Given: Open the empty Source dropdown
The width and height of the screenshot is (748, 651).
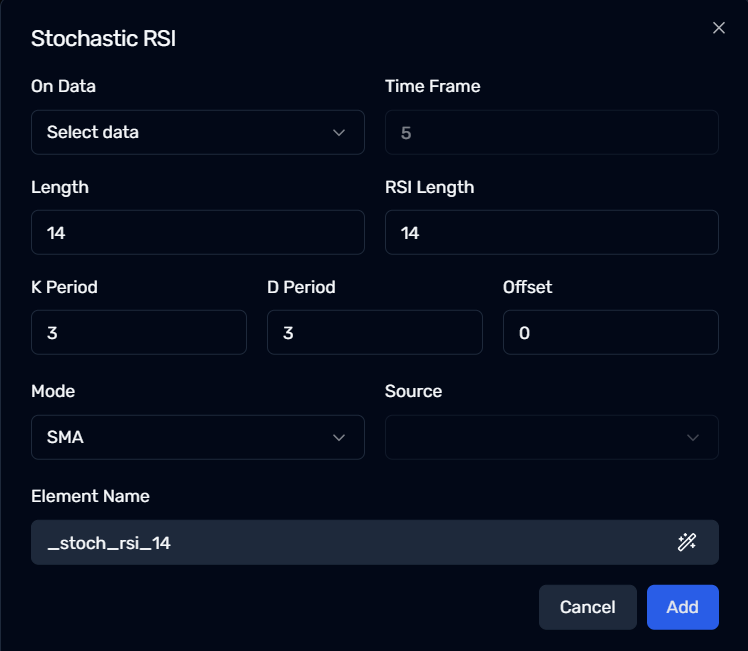Looking at the screenshot, I should 552,437.
